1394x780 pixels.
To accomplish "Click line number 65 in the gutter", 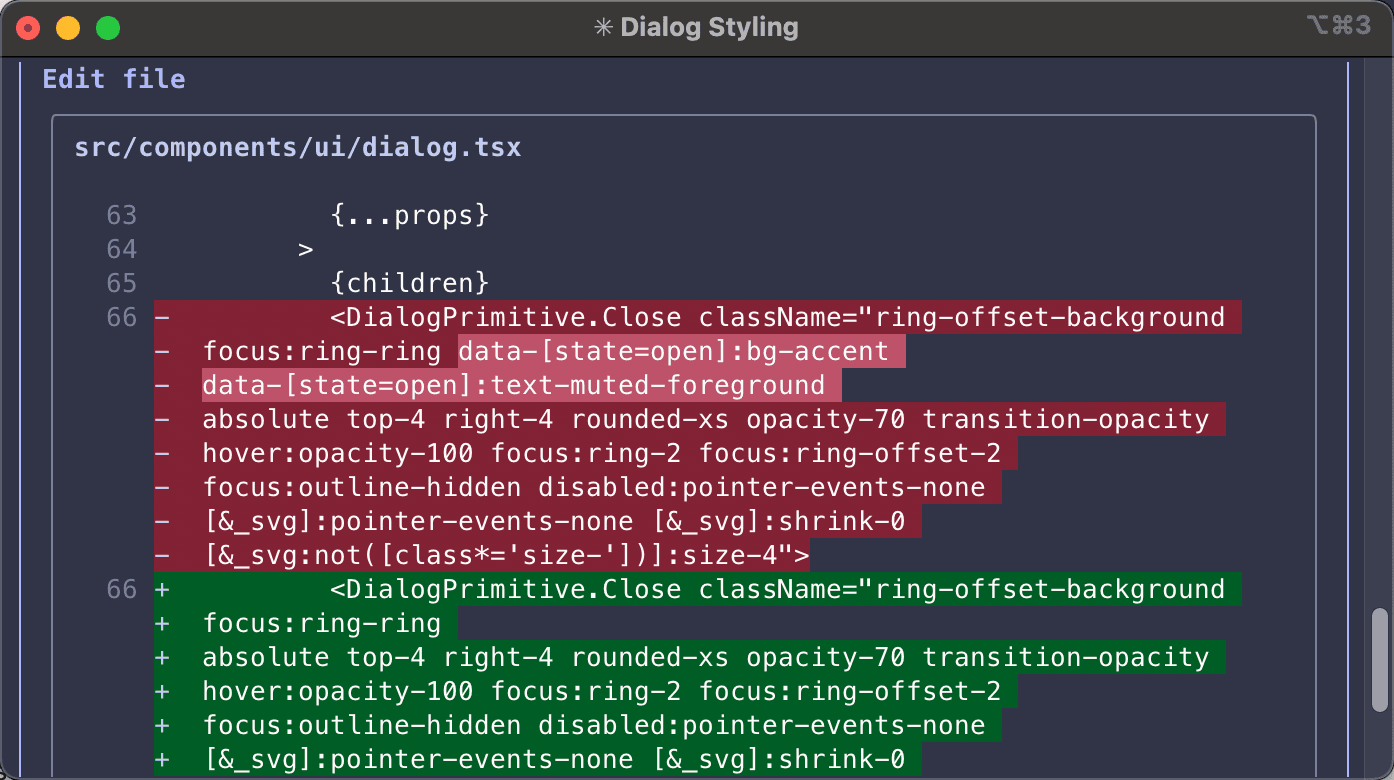I will coord(121,283).
